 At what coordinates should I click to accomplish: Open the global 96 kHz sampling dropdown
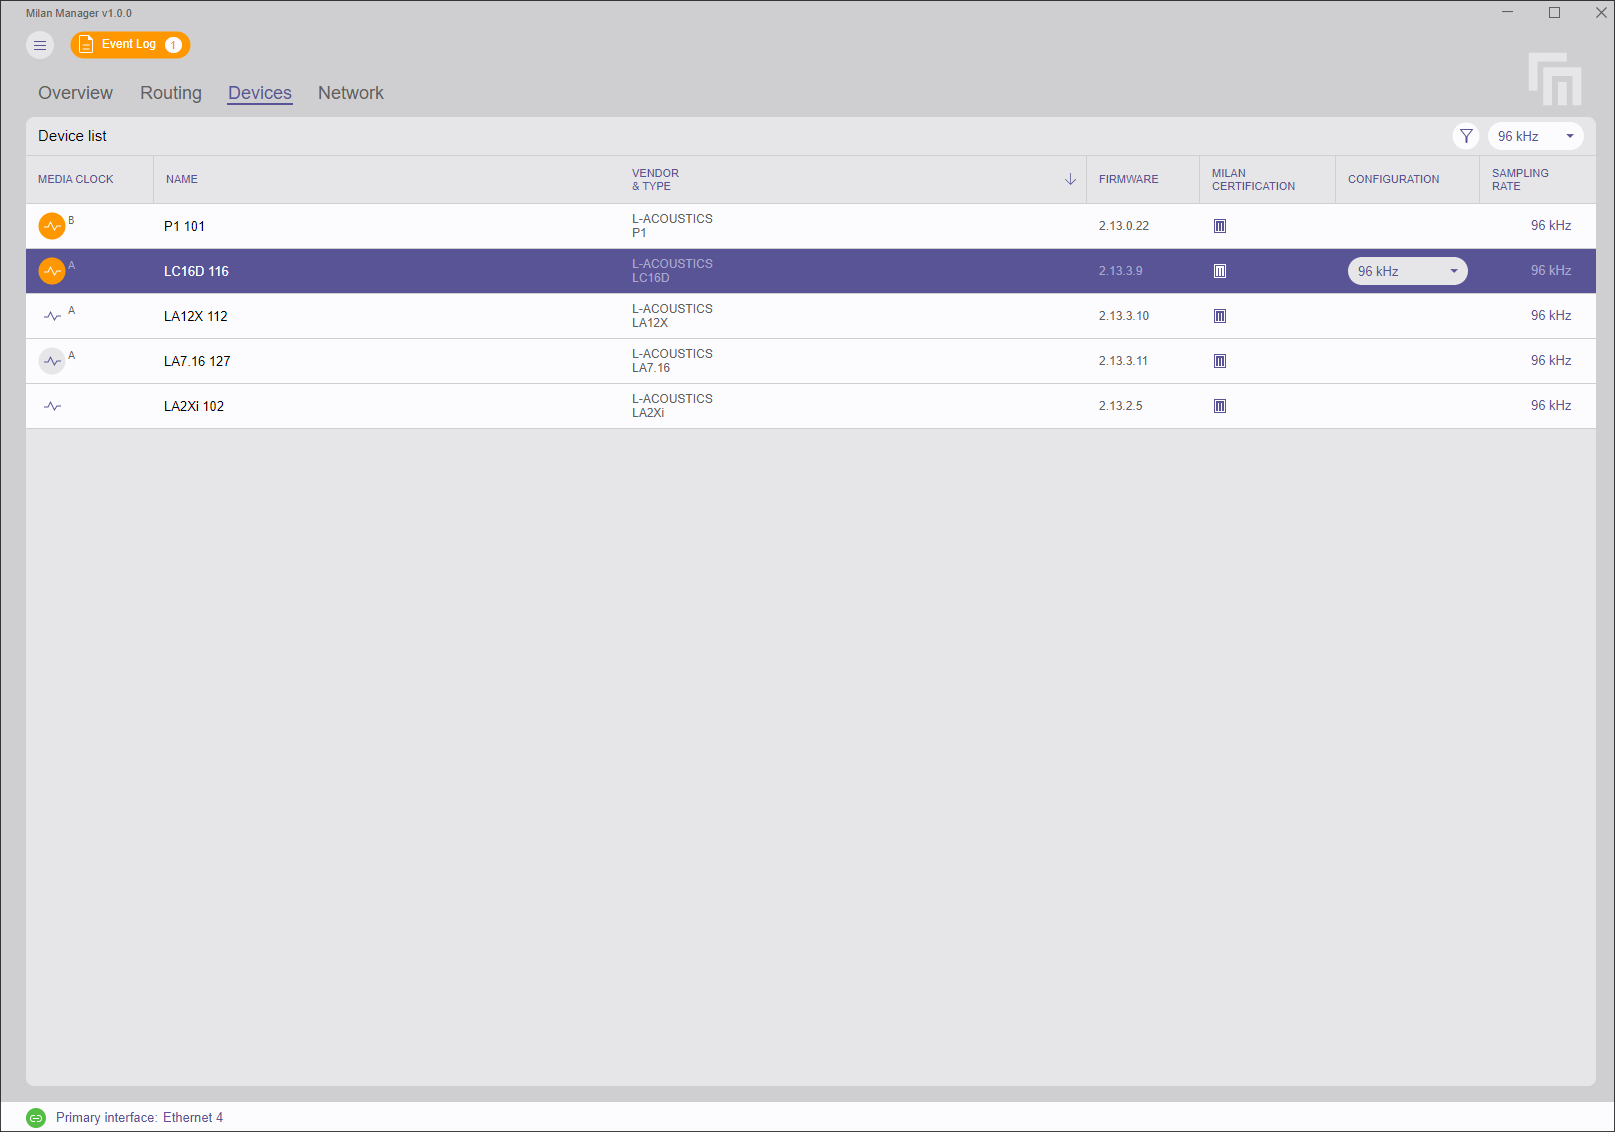click(1535, 136)
